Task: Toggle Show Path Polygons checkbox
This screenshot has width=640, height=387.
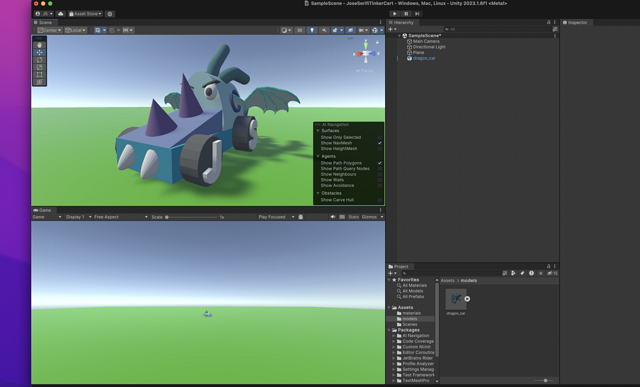Action: pos(380,163)
